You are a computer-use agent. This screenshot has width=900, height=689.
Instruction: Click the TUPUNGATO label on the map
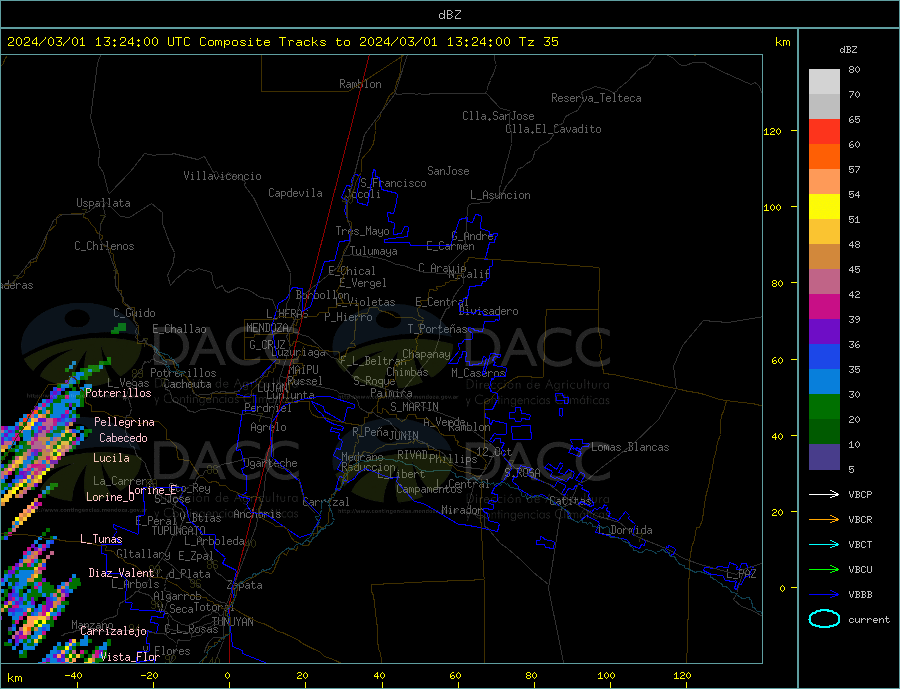point(179,531)
